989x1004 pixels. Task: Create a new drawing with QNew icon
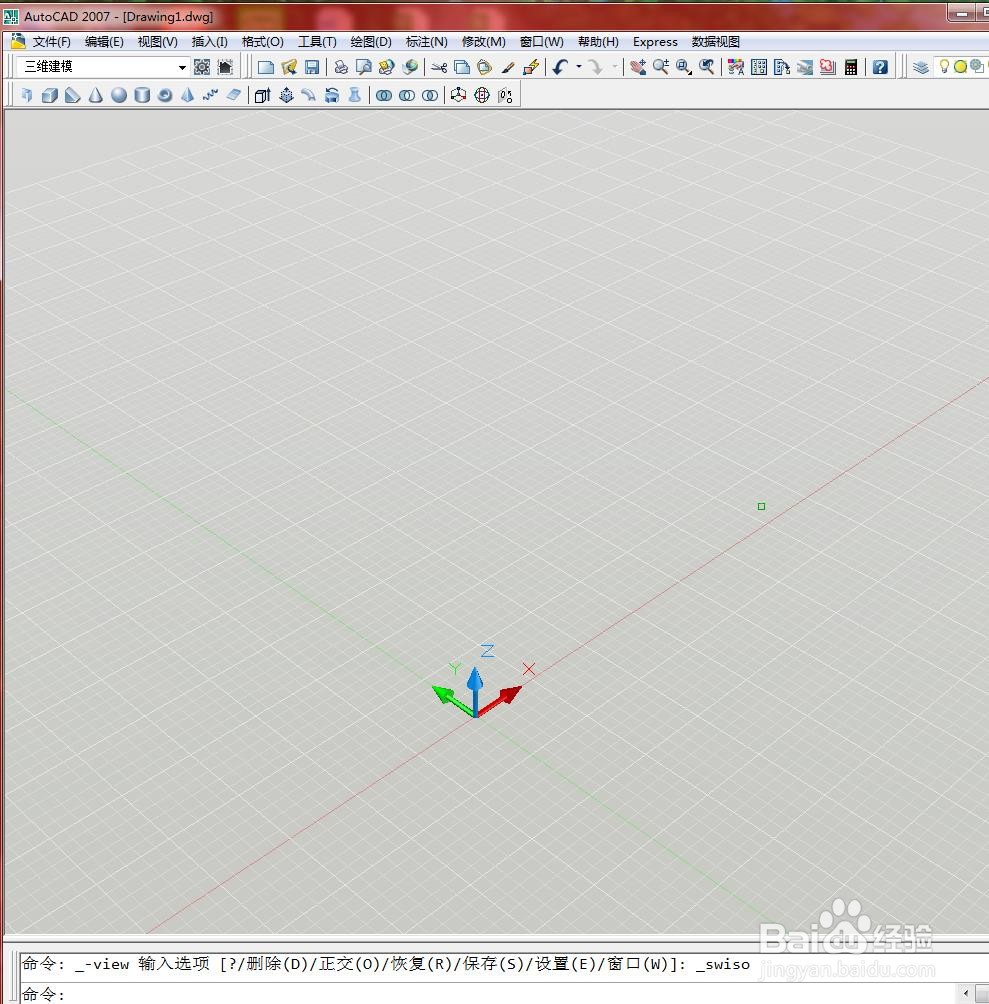[266, 67]
